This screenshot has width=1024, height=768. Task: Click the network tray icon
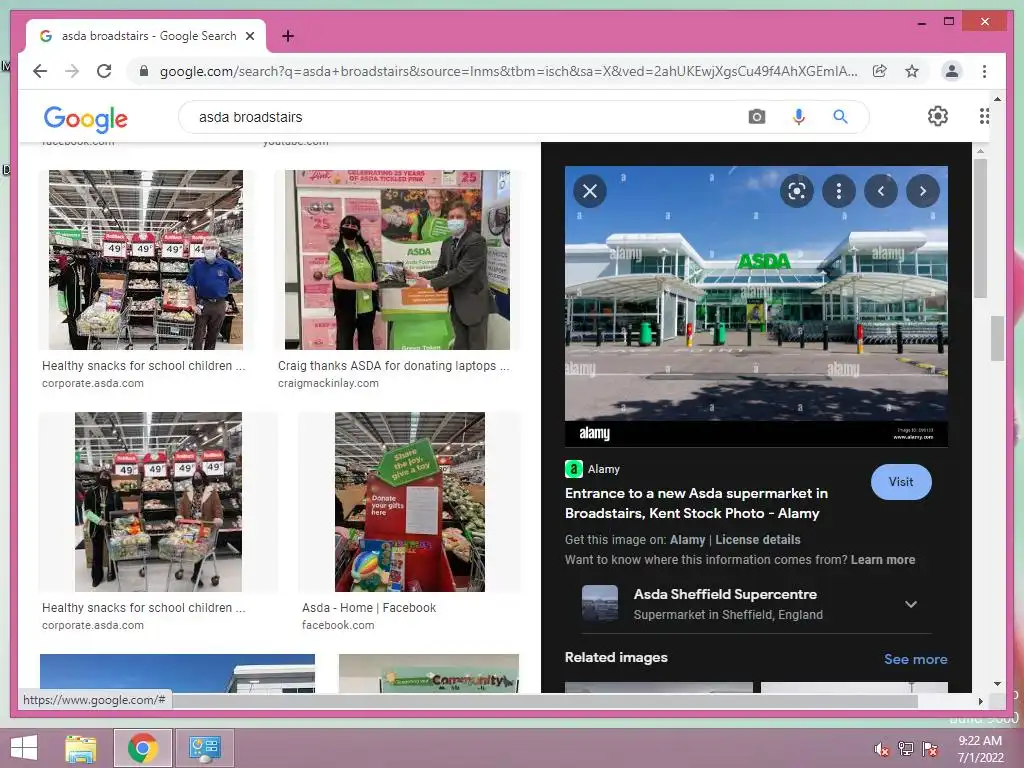(906, 749)
